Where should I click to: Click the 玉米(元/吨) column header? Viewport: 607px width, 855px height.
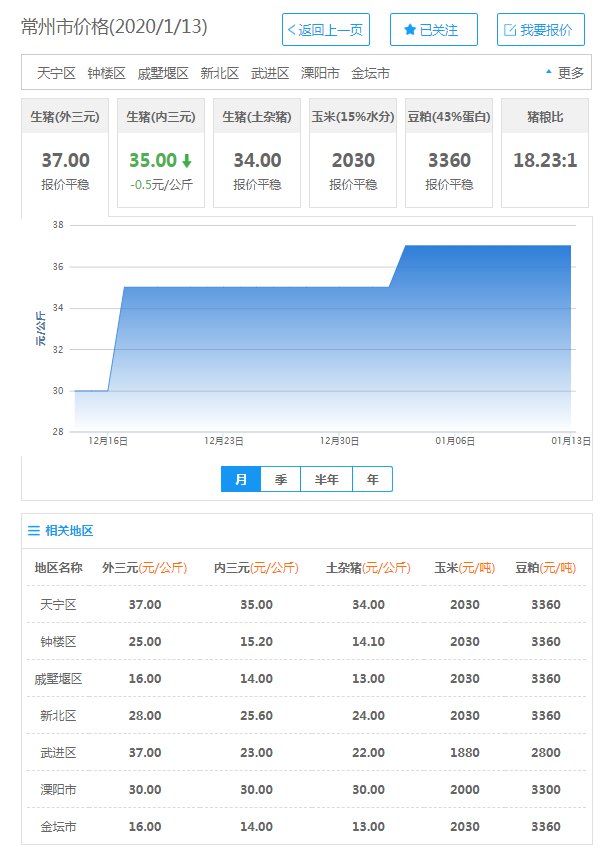[x=465, y=568]
